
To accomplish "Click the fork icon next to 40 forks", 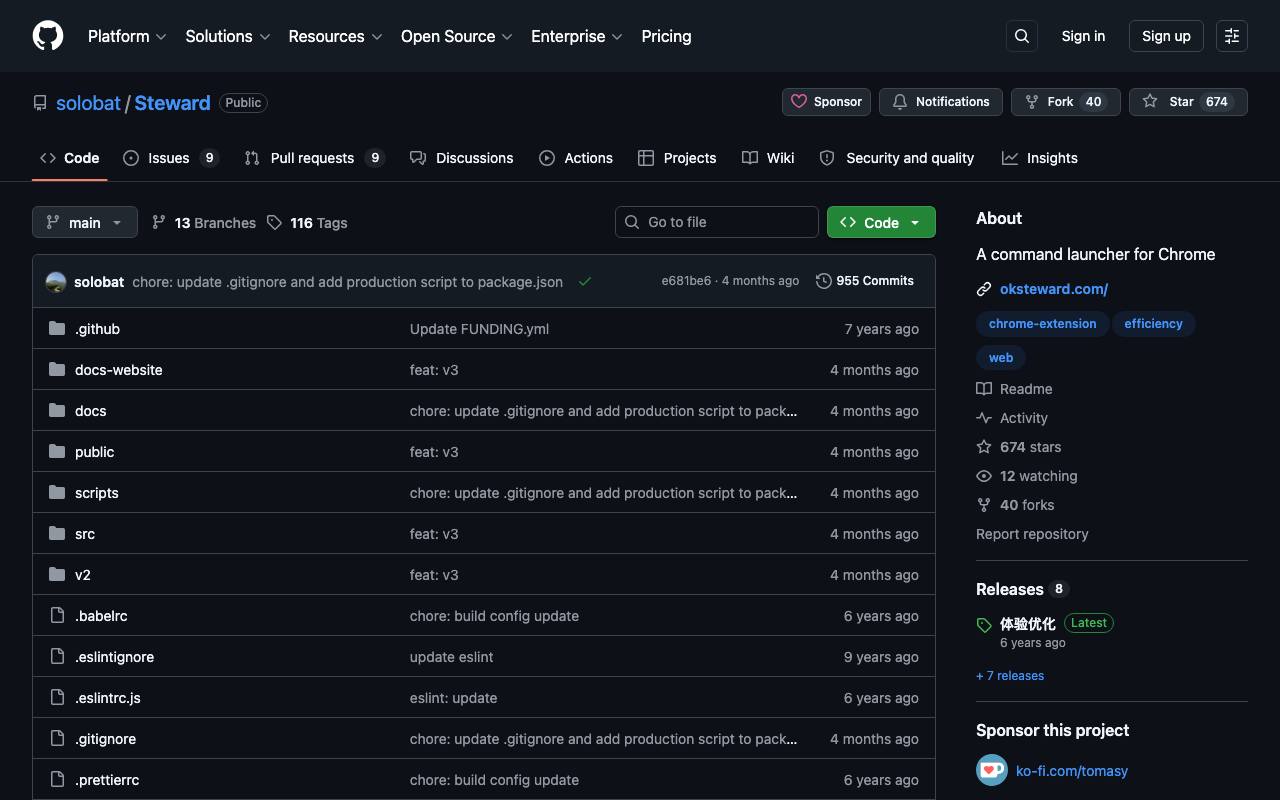I will [984, 505].
